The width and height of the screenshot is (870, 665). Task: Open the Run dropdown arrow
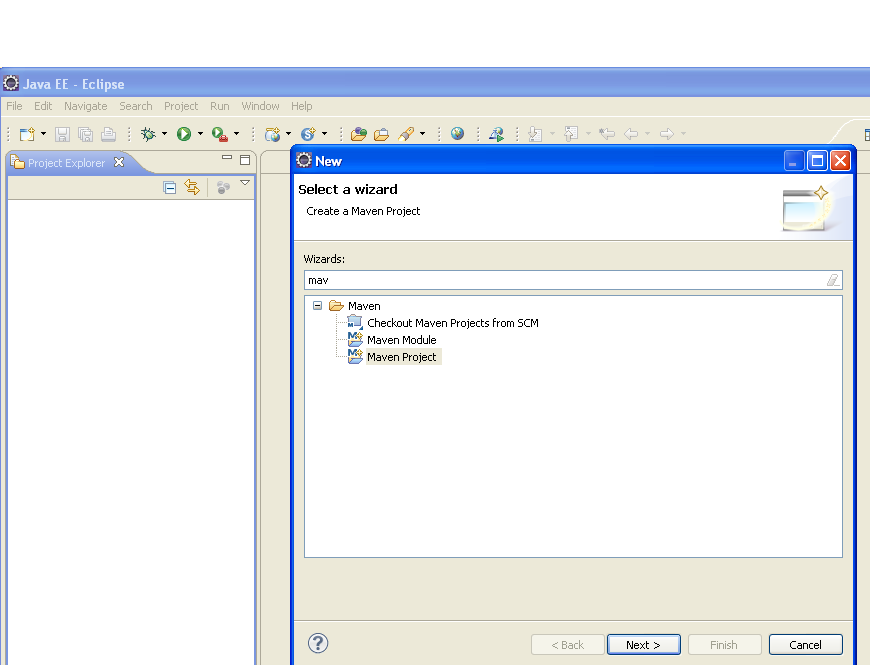click(200, 134)
